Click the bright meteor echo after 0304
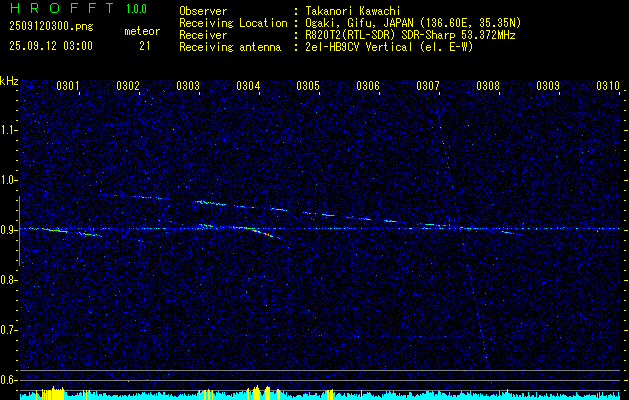Viewport: 629px width, 400px height. (x=263, y=233)
